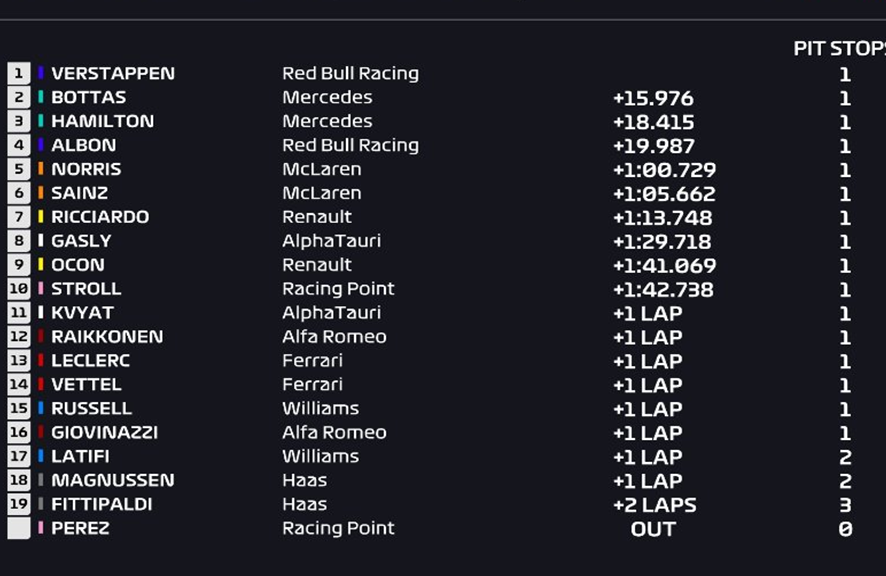Click the teal team color bar beside BOTTAS

41,97
